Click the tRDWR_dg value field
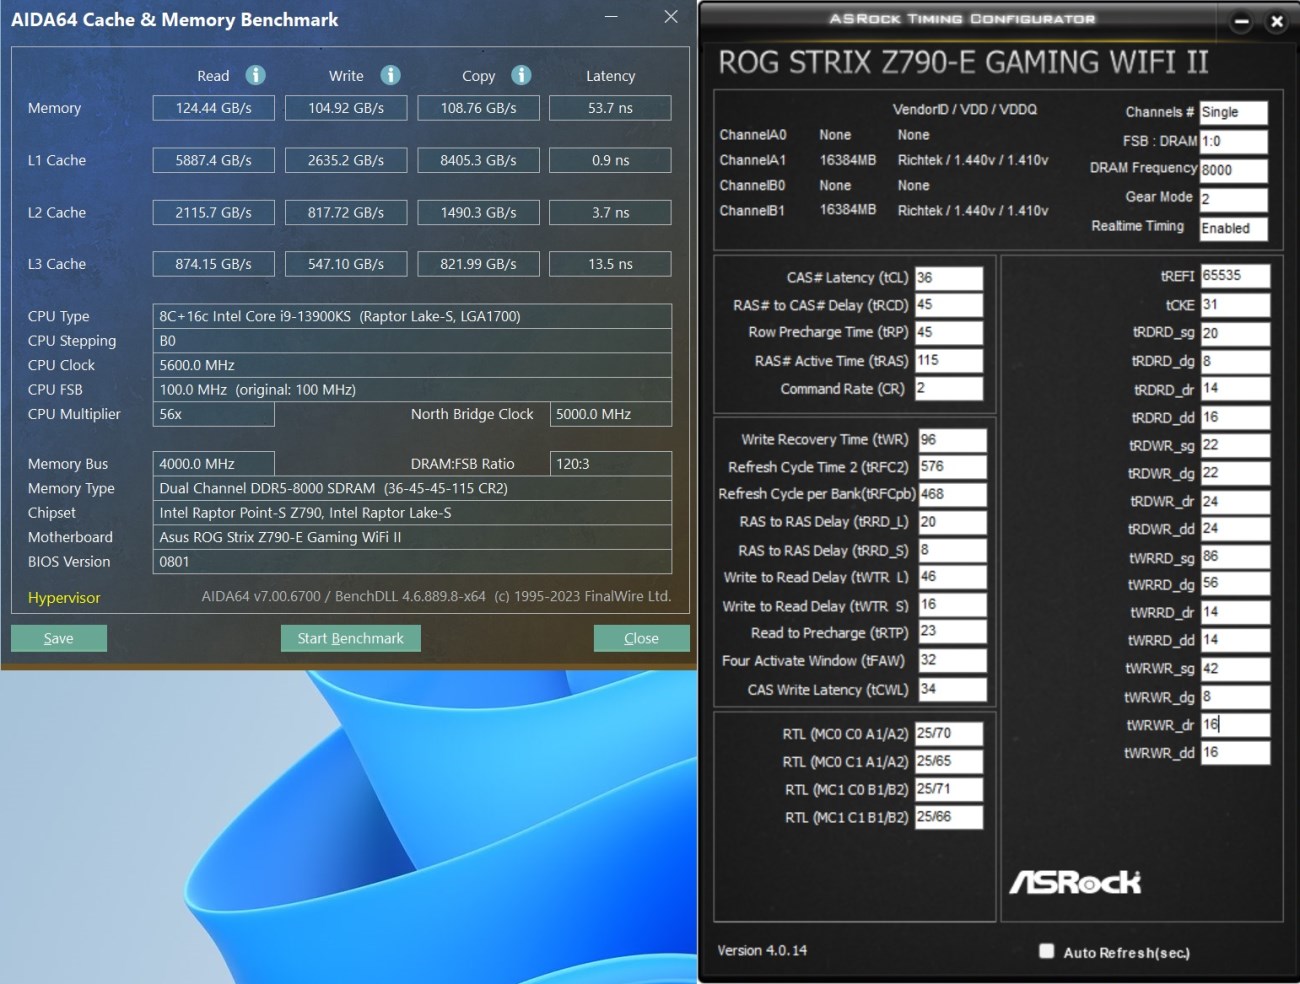1300x984 pixels. (1235, 473)
